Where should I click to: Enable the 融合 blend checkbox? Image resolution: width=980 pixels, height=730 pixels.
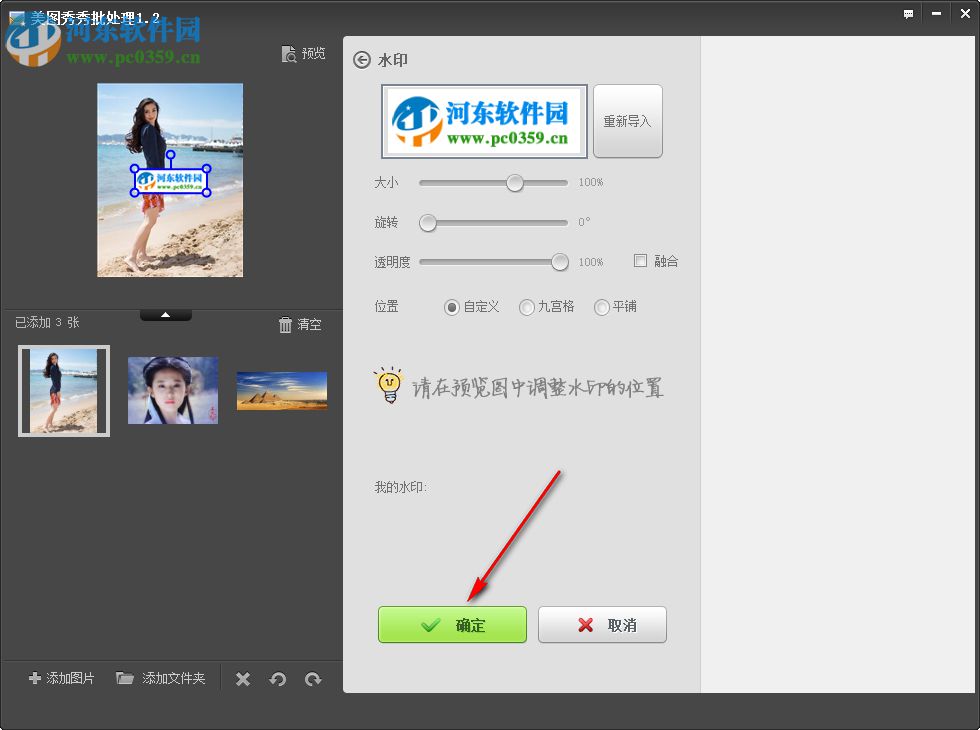coord(640,260)
